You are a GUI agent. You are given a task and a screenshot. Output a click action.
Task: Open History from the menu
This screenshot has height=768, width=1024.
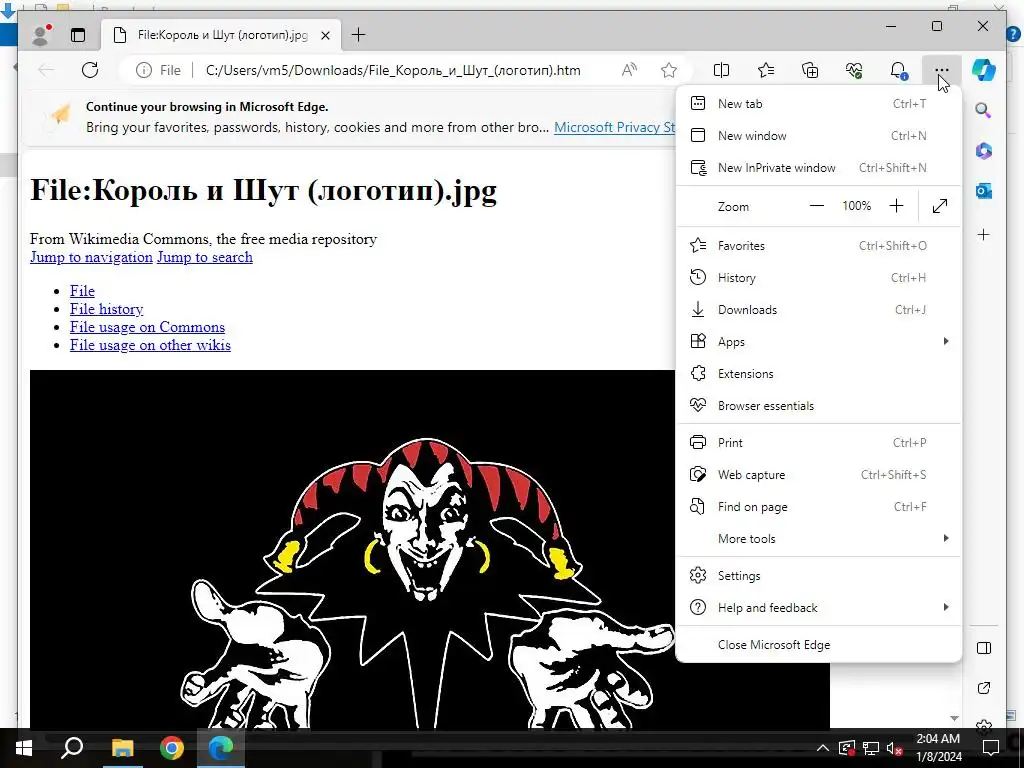tap(818, 278)
